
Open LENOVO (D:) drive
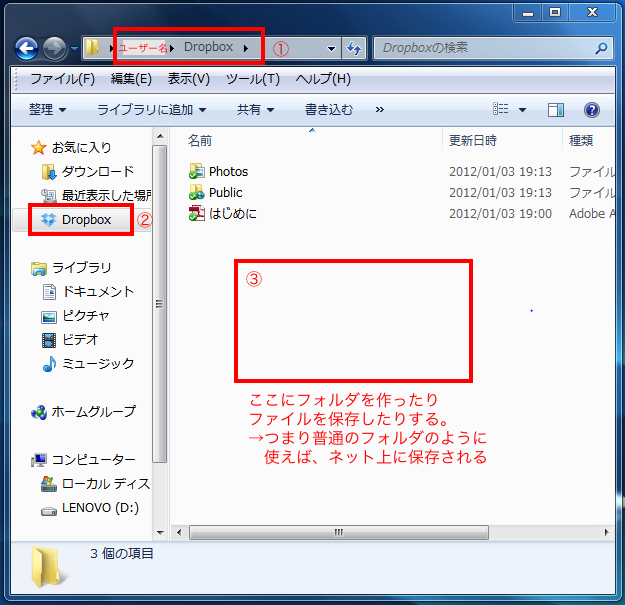pos(100,508)
